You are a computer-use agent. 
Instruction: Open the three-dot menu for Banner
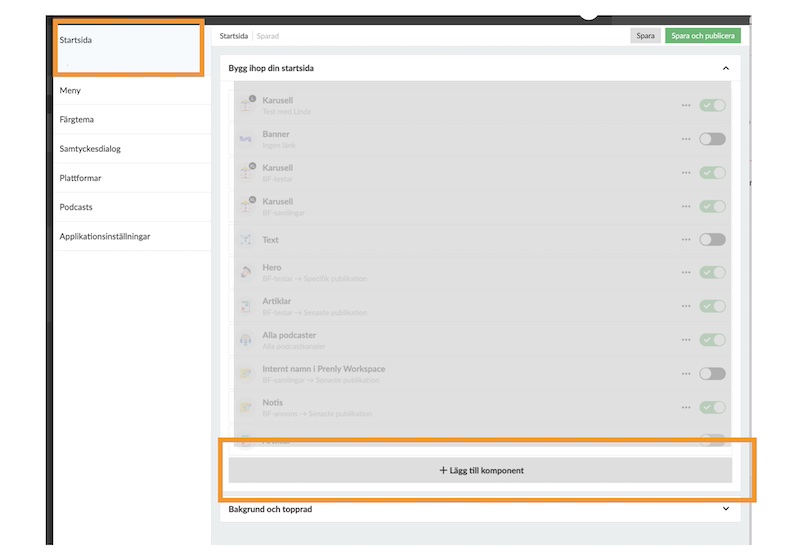tap(686, 139)
